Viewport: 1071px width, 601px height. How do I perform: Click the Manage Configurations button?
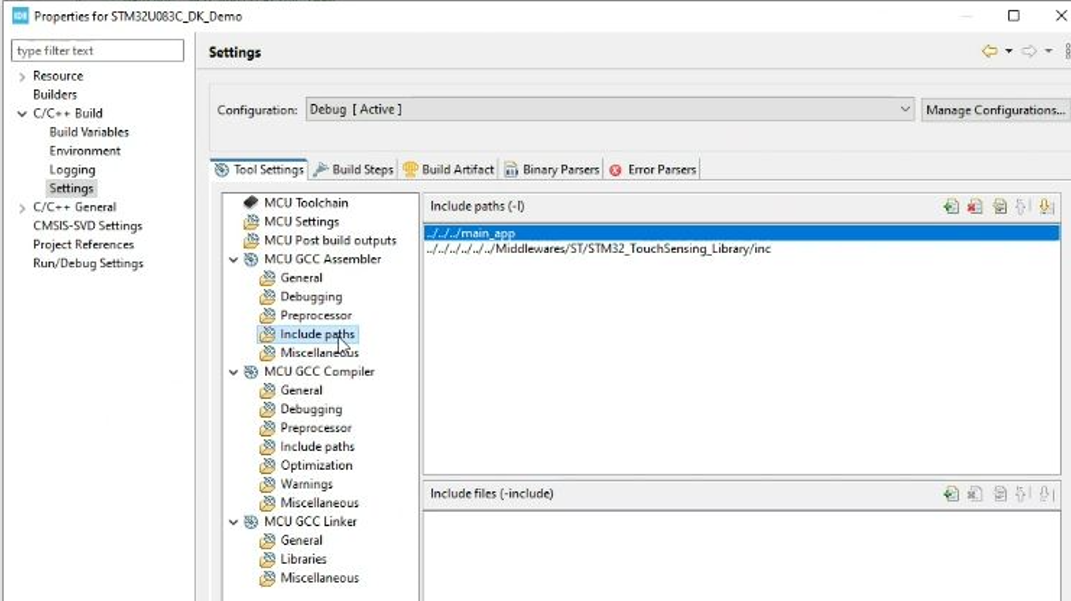(994, 109)
